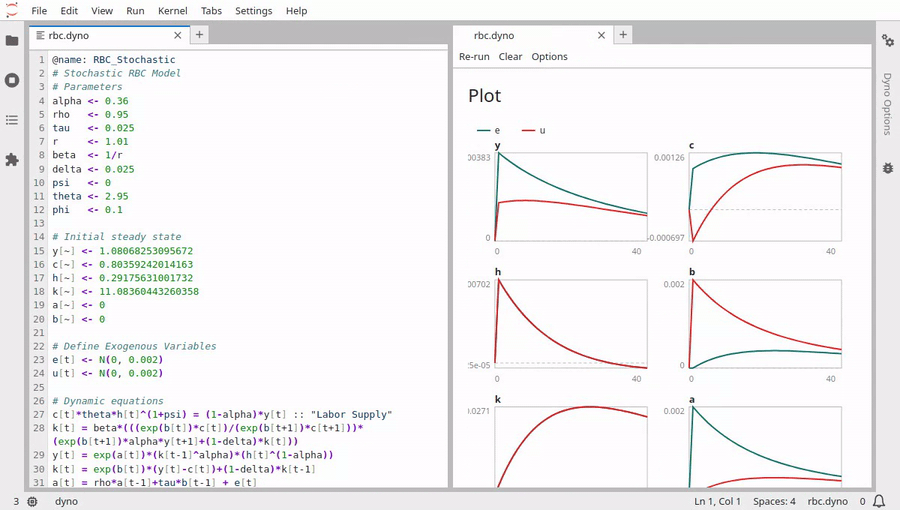Close the right rbc.dyno plot tab
This screenshot has height=510, width=900.
click(601, 36)
